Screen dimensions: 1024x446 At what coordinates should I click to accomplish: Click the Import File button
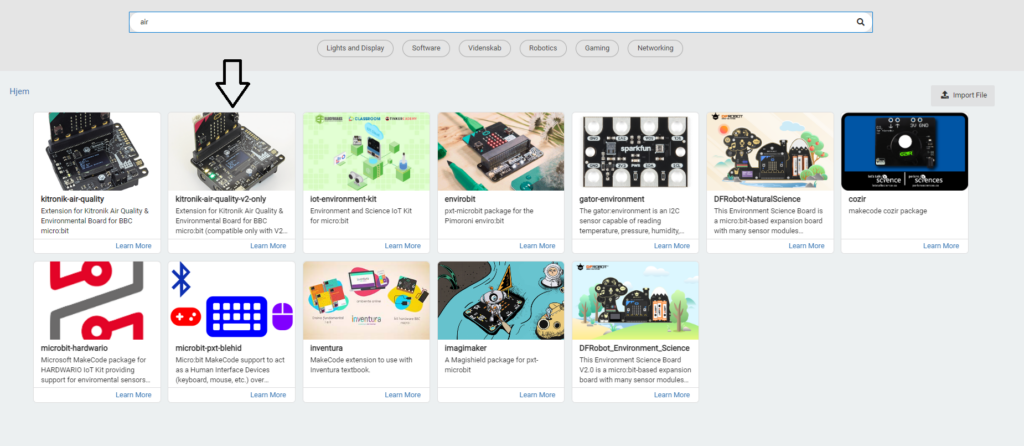click(963, 95)
